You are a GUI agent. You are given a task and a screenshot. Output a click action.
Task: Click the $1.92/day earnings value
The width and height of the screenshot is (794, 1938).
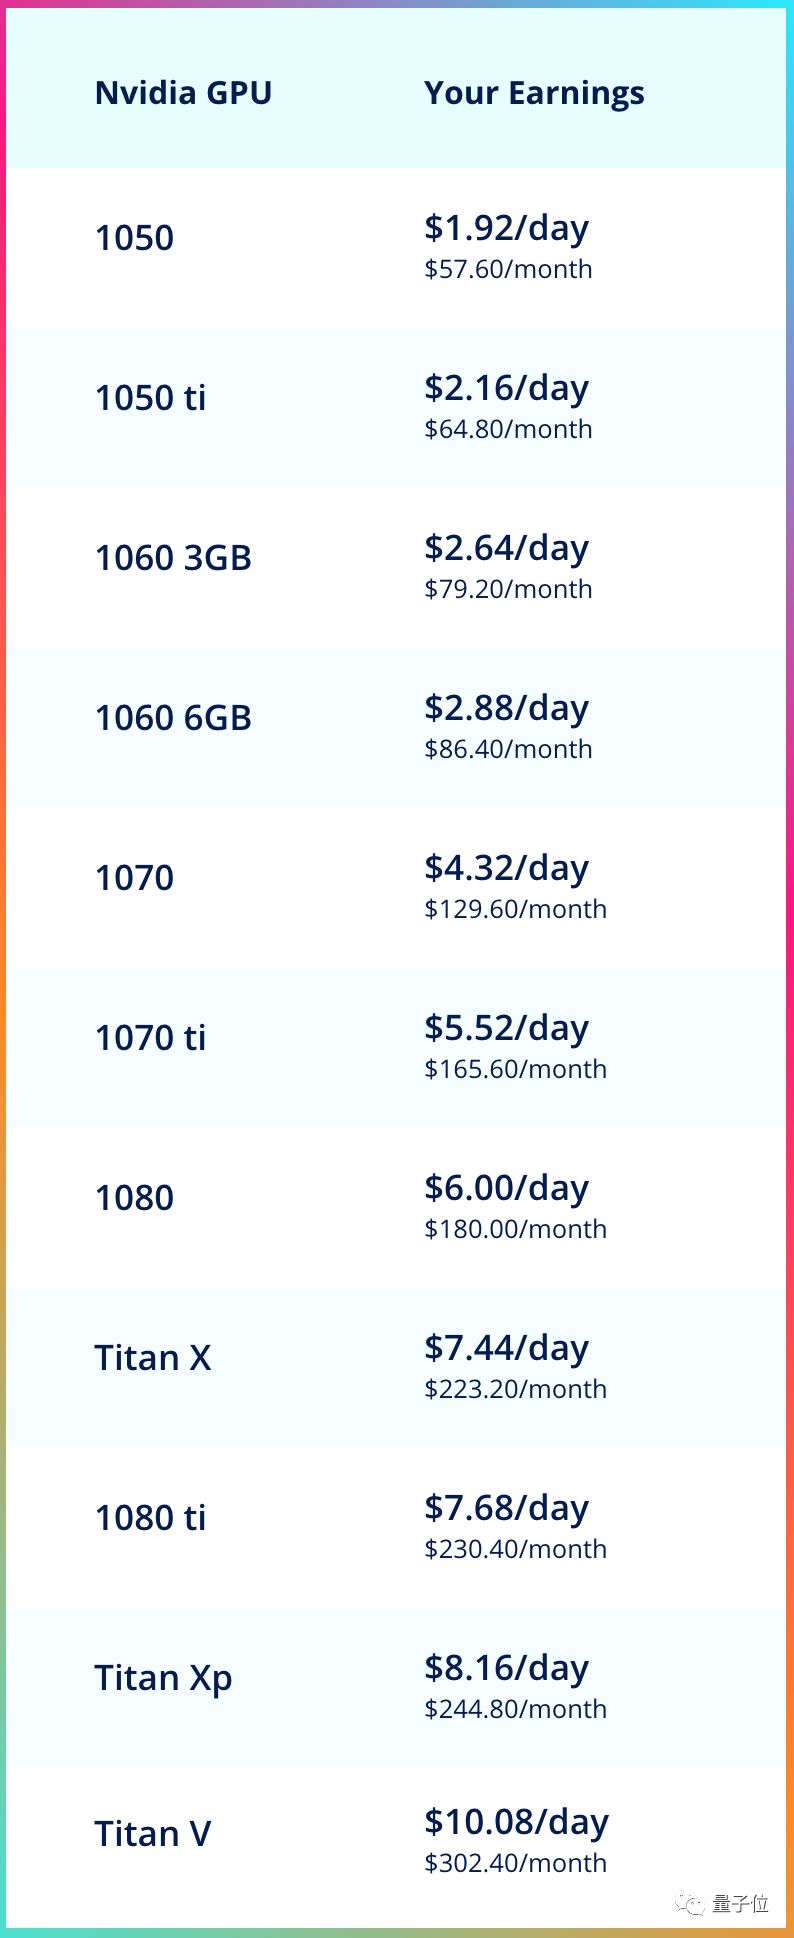506,228
